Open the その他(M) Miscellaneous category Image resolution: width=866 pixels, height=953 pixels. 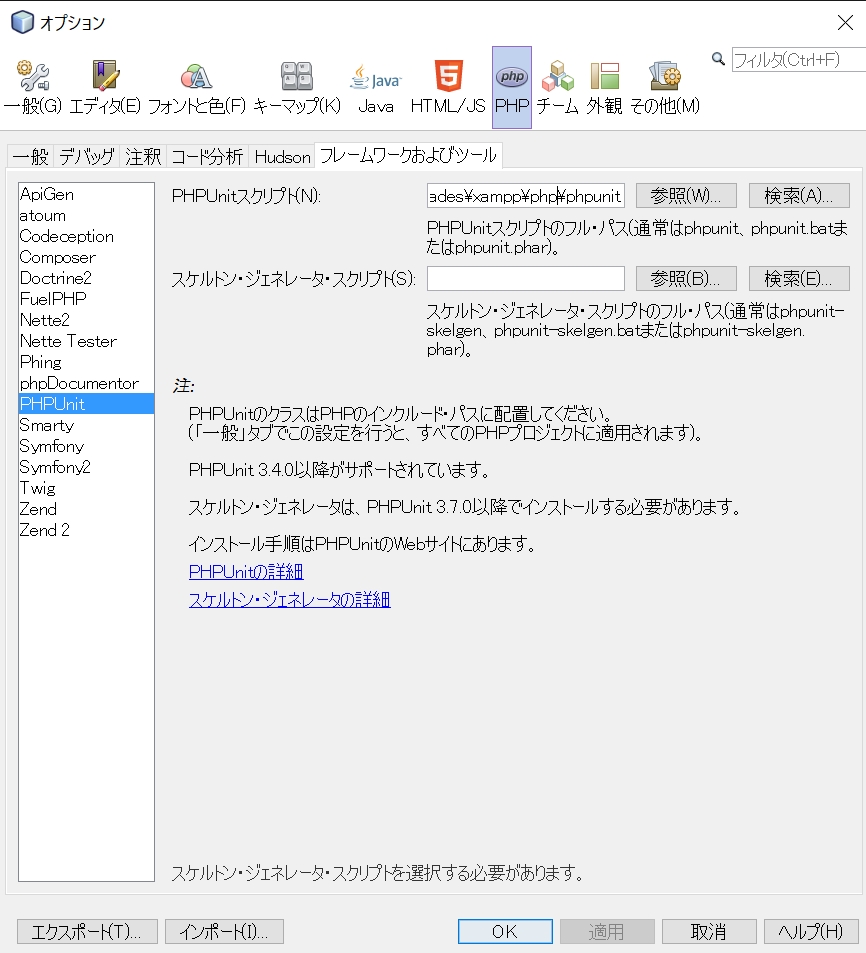click(664, 88)
